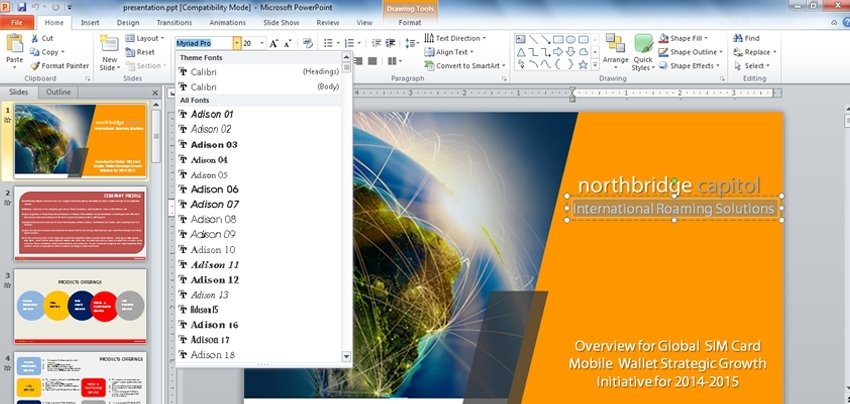Screen dimensions: 850x404
Task: Click the Increase Font Size icon
Action: (x=275, y=43)
